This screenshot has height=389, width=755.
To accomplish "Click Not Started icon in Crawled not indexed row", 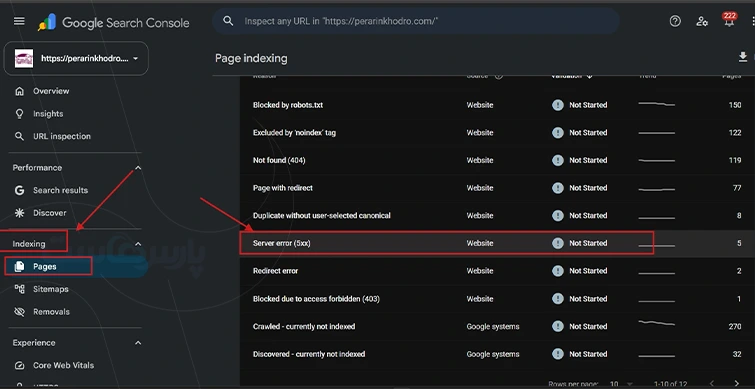I will pyautogui.click(x=558, y=326).
